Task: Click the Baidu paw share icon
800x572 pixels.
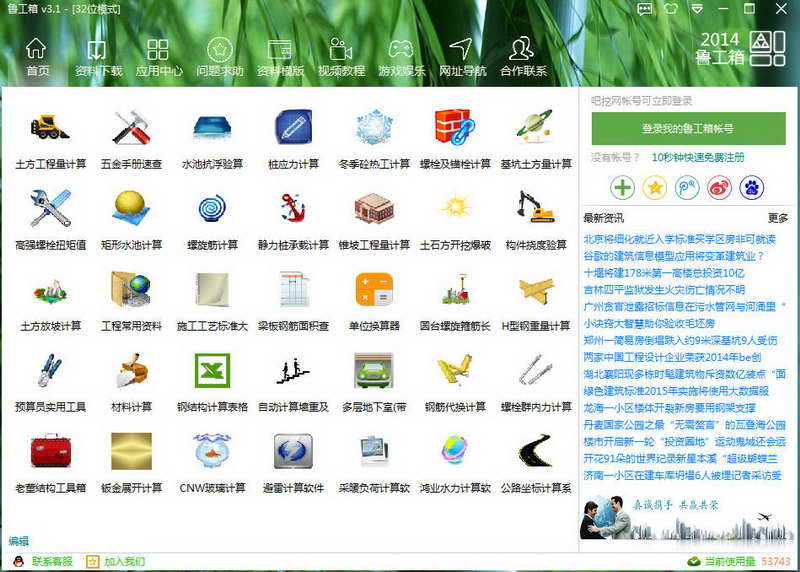Action: point(752,188)
